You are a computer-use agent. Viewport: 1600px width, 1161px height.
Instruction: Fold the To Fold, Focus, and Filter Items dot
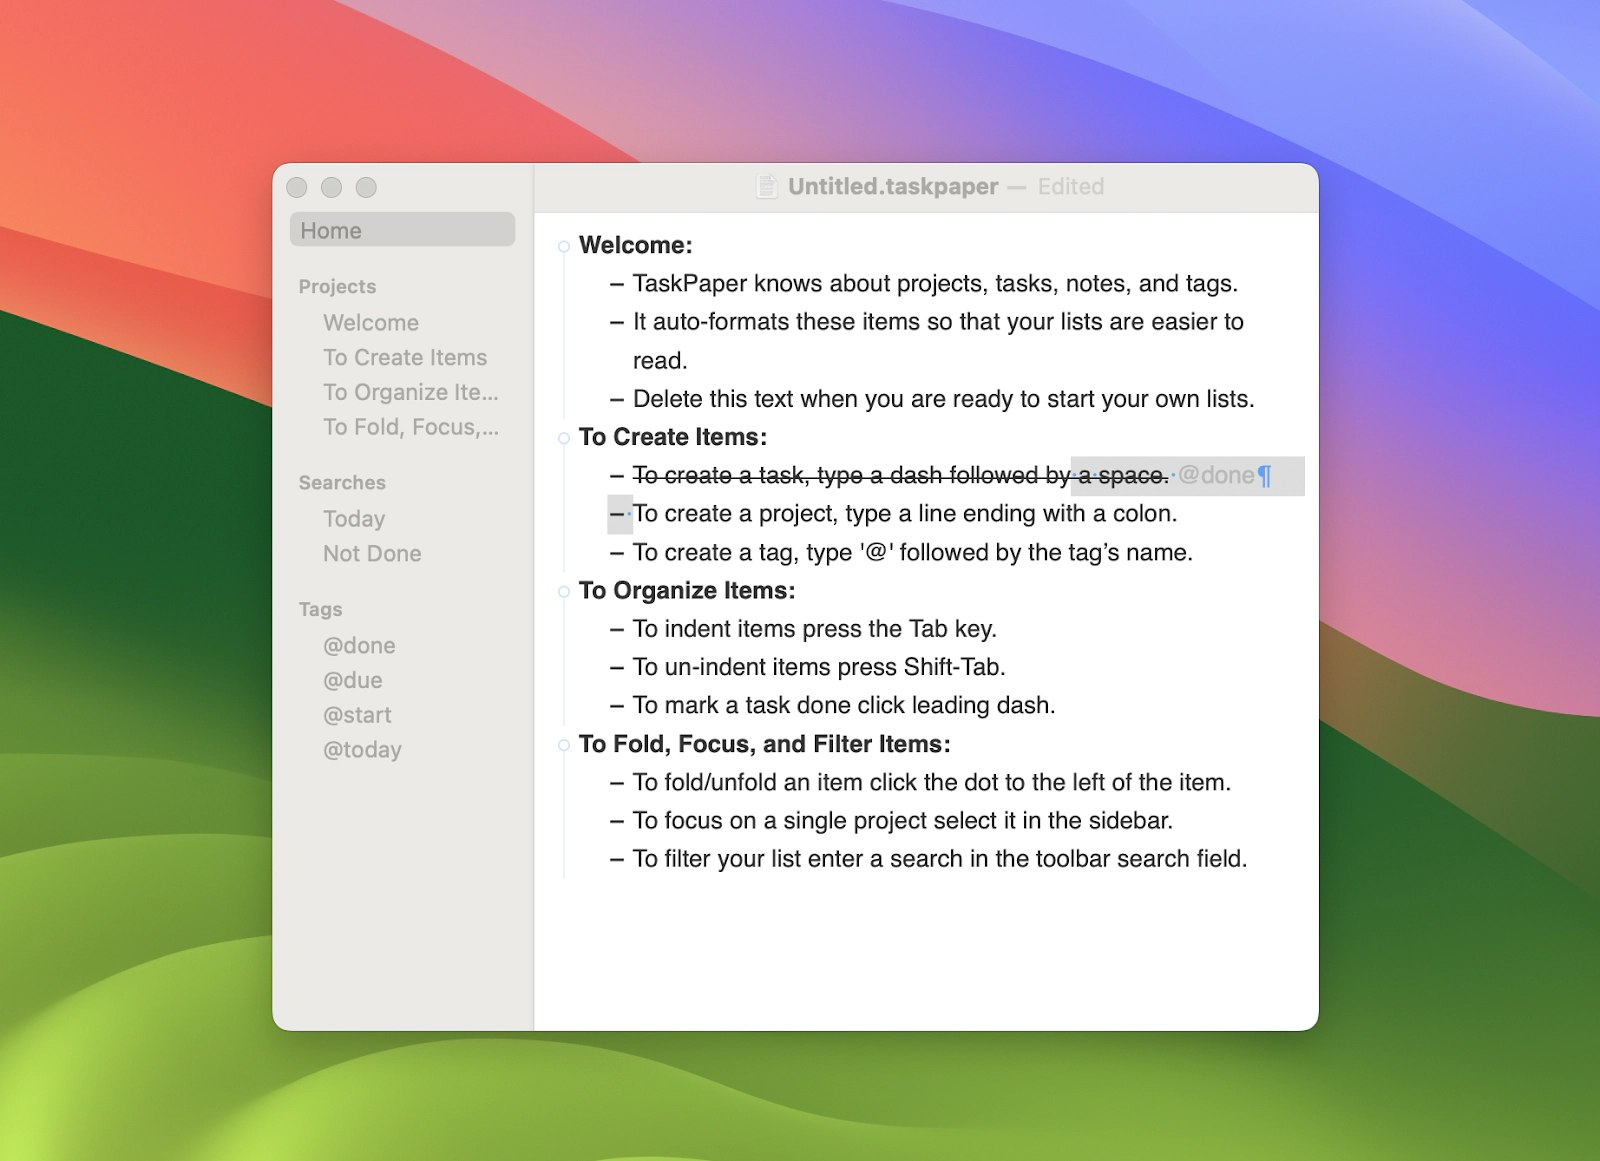pyautogui.click(x=564, y=745)
